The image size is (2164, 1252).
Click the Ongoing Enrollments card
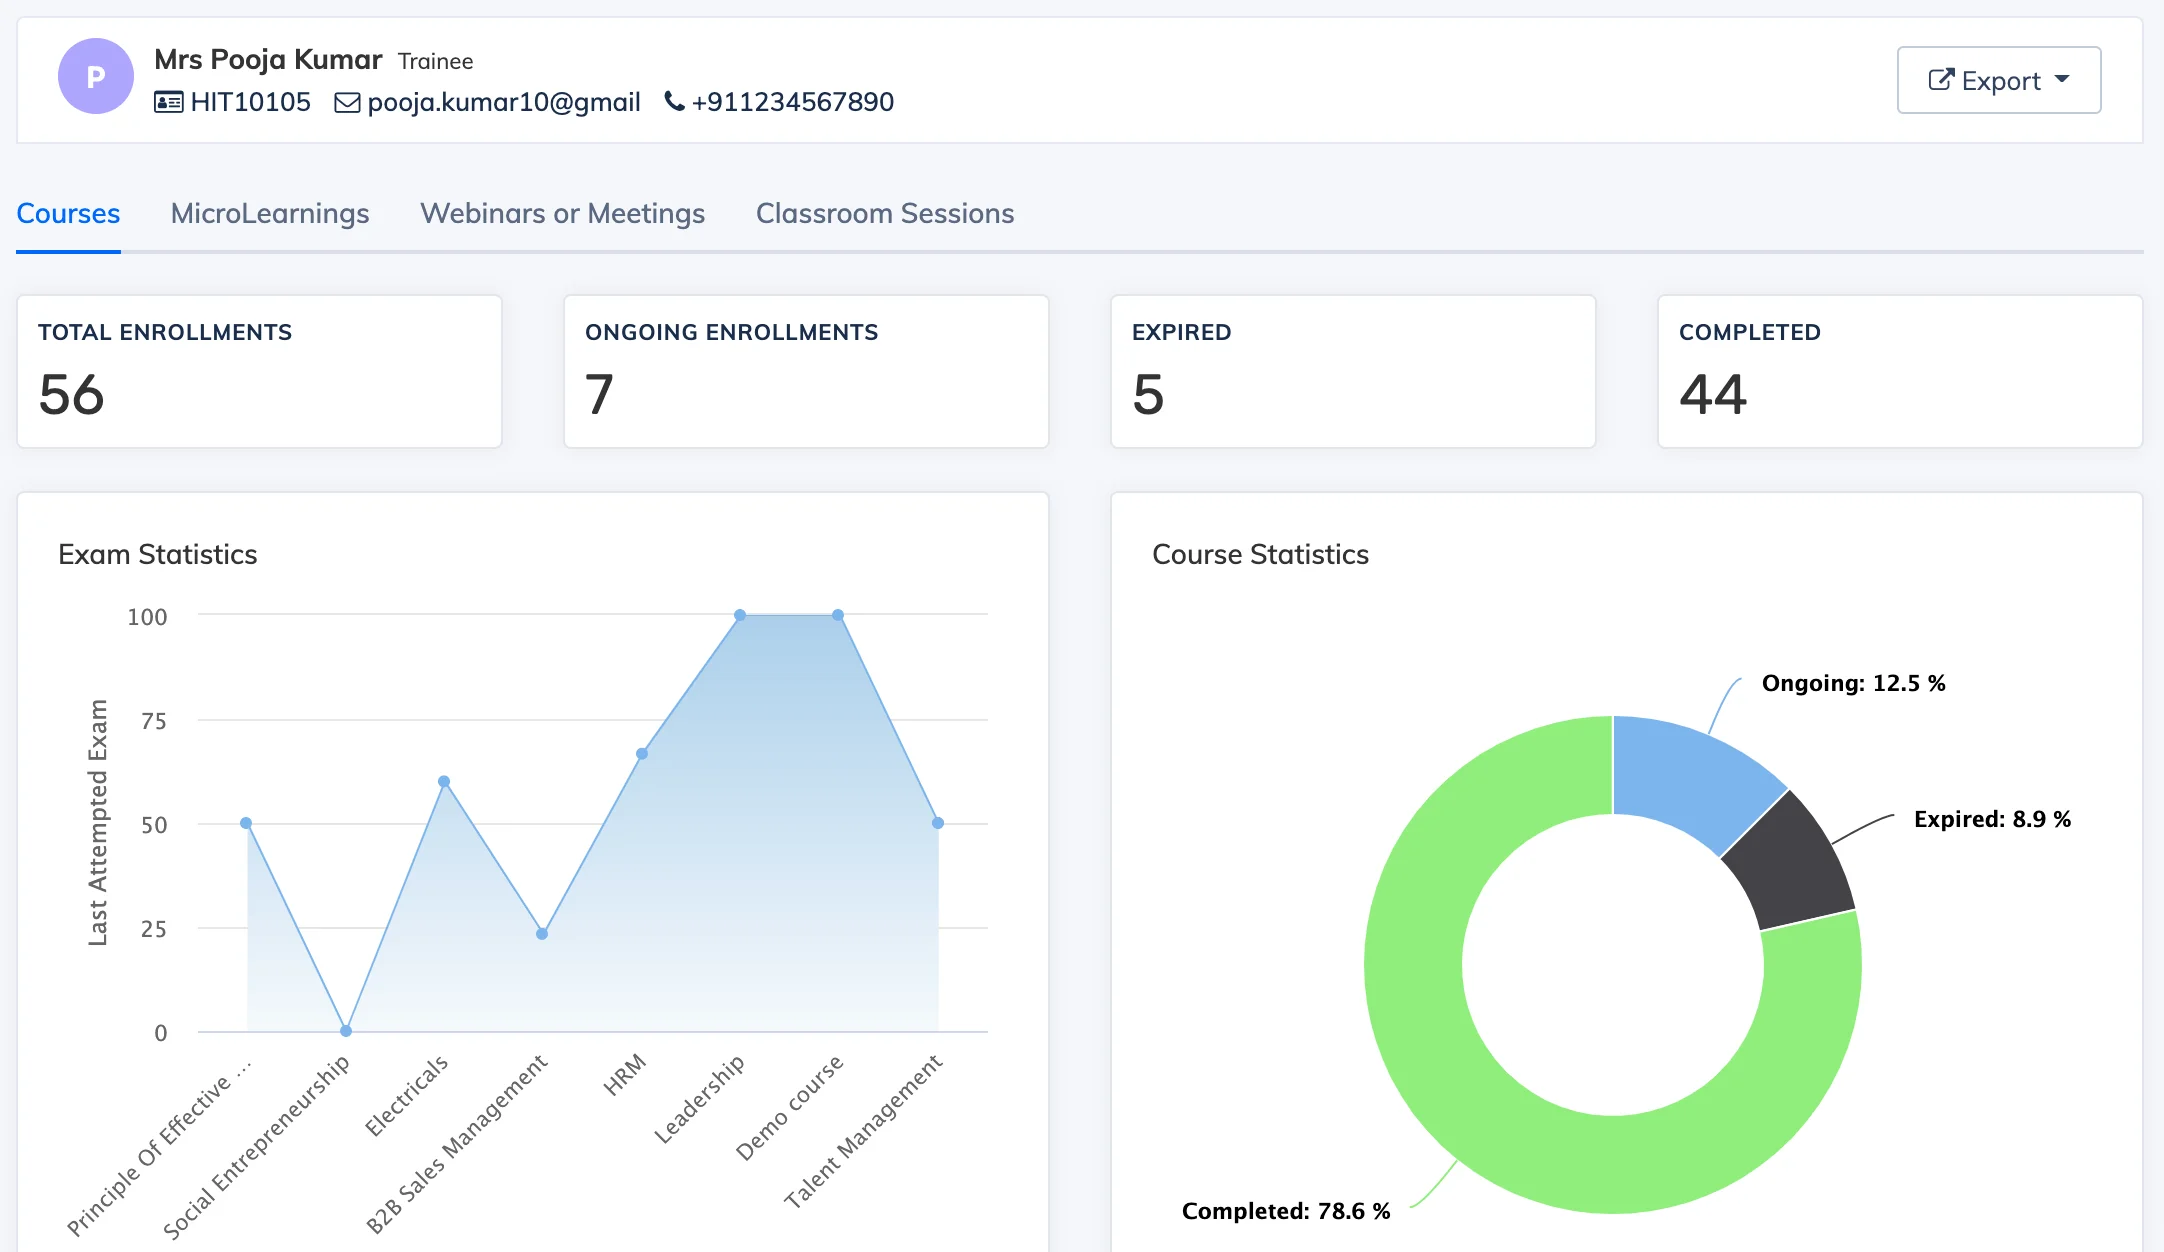(x=806, y=371)
